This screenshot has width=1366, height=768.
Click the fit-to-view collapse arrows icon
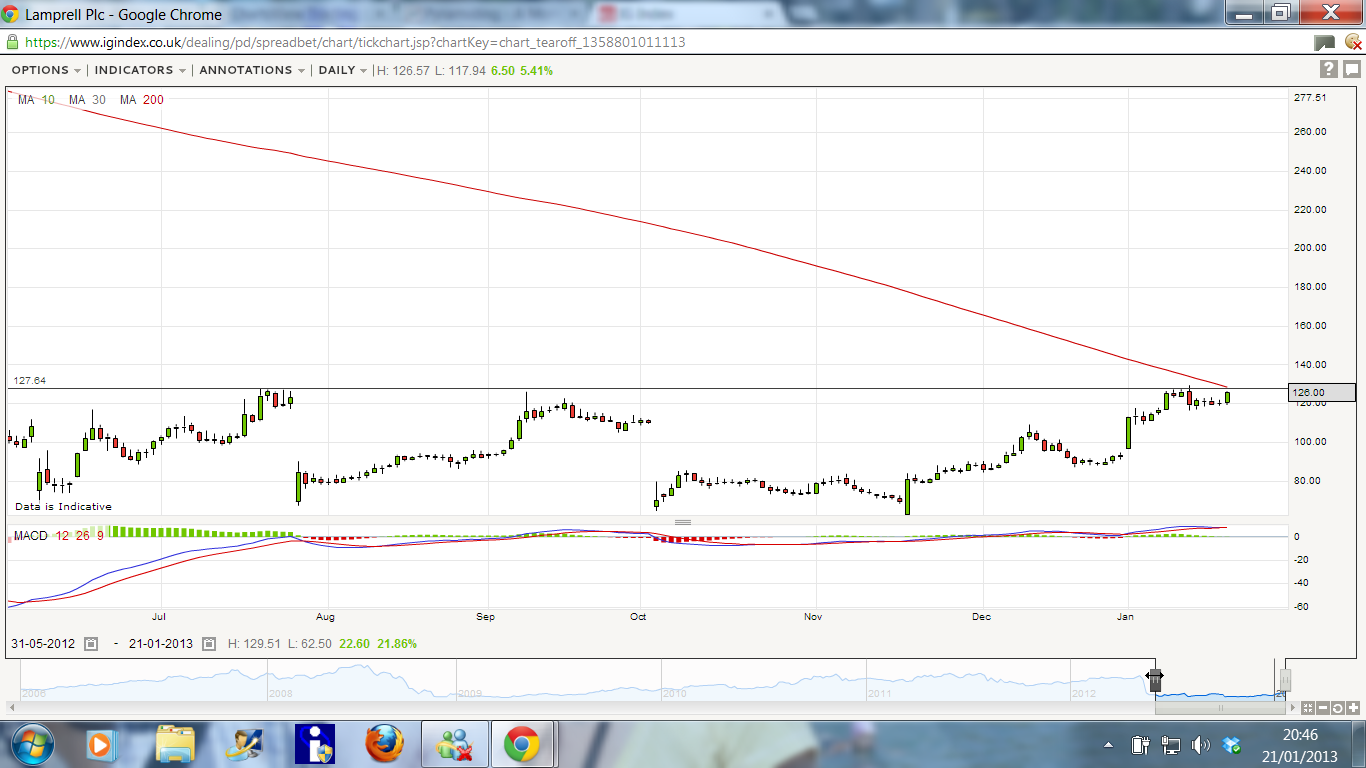(1307, 708)
